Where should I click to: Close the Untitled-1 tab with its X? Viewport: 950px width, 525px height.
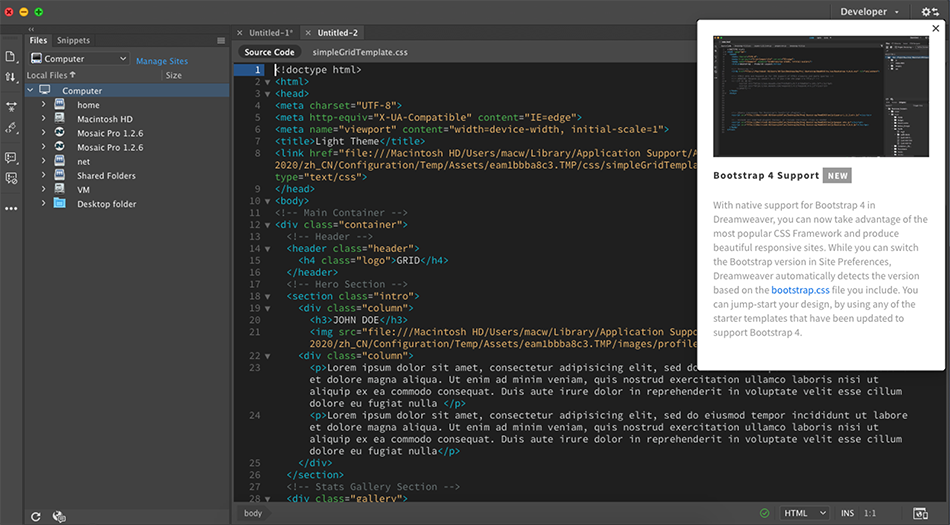pos(240,33)
